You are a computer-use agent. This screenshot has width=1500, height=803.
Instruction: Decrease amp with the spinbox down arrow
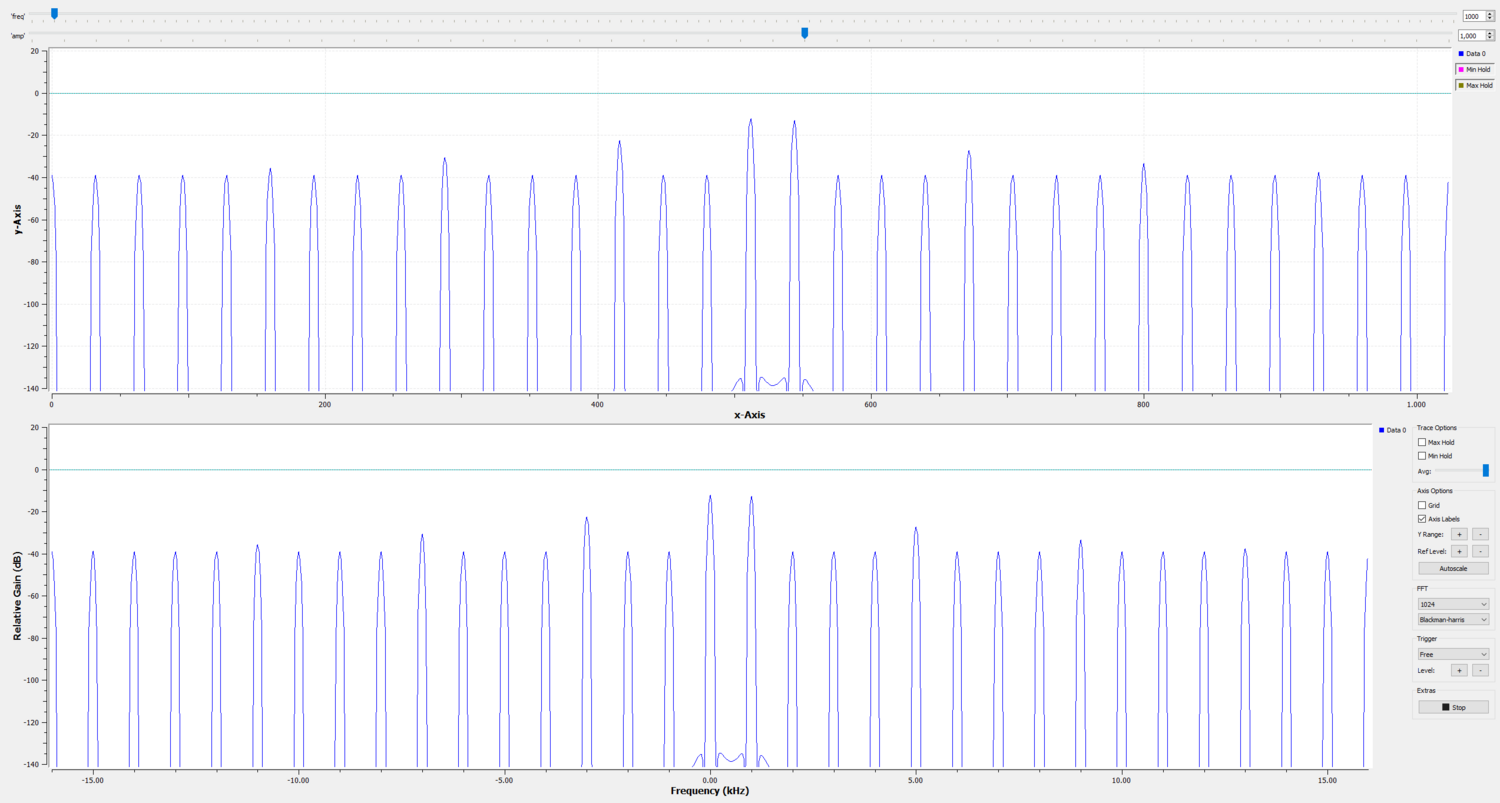pos(1489,39)
